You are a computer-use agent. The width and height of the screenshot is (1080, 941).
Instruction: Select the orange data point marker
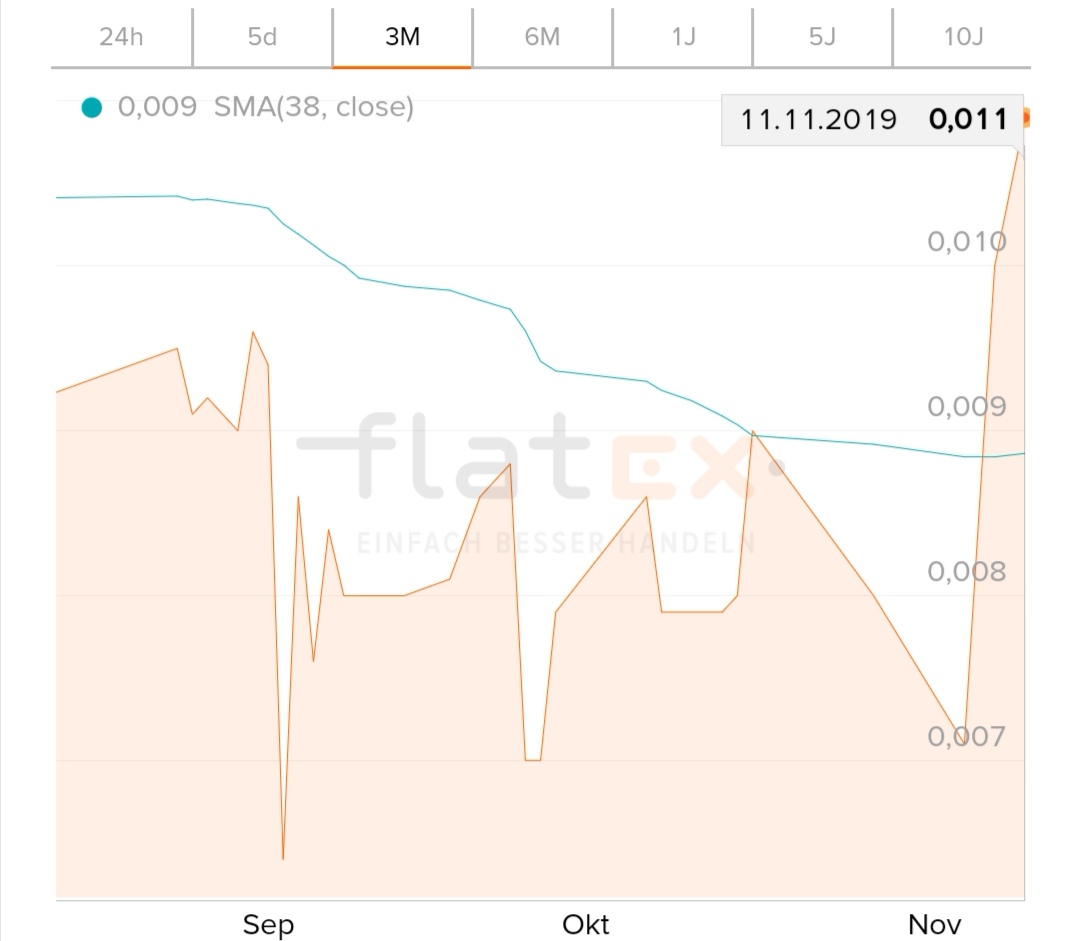1023,119
